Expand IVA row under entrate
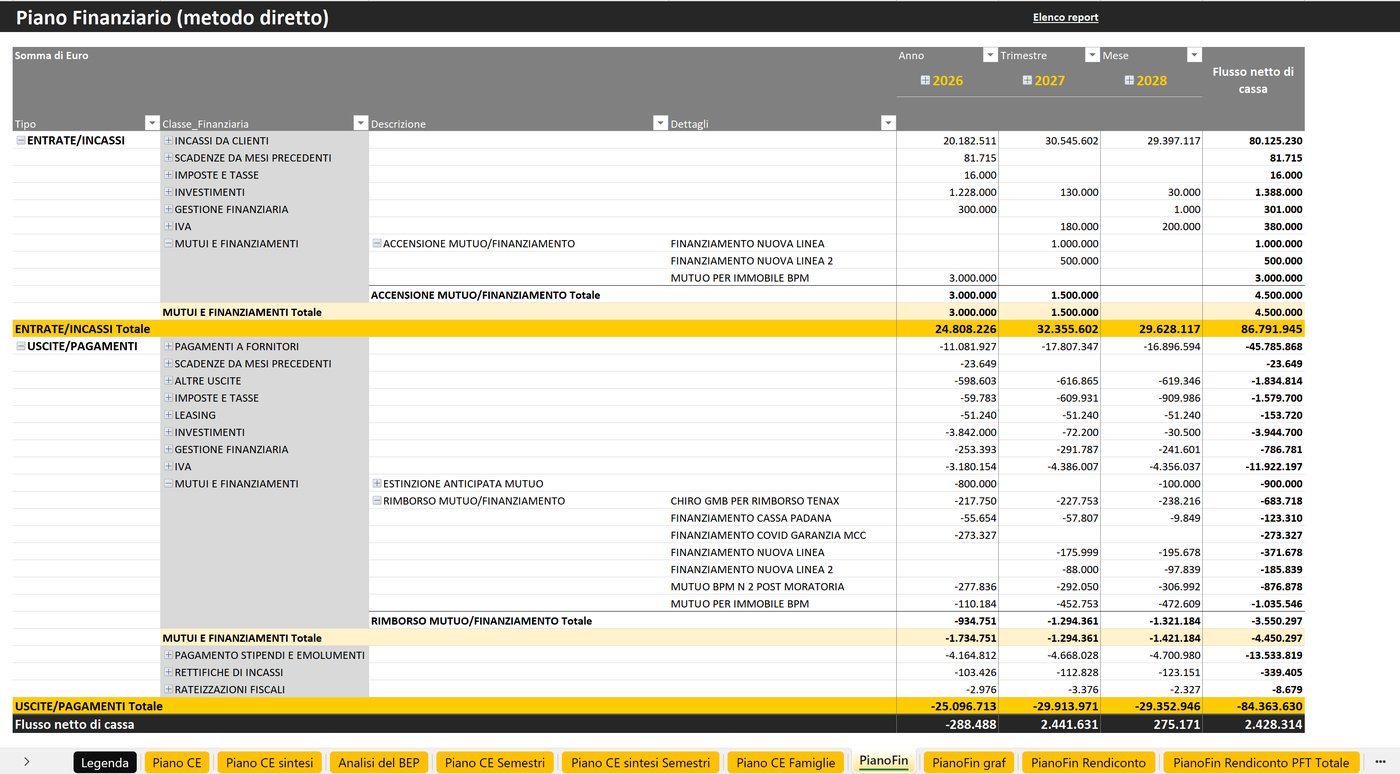 pyautogui.click(x=169, y=226)
